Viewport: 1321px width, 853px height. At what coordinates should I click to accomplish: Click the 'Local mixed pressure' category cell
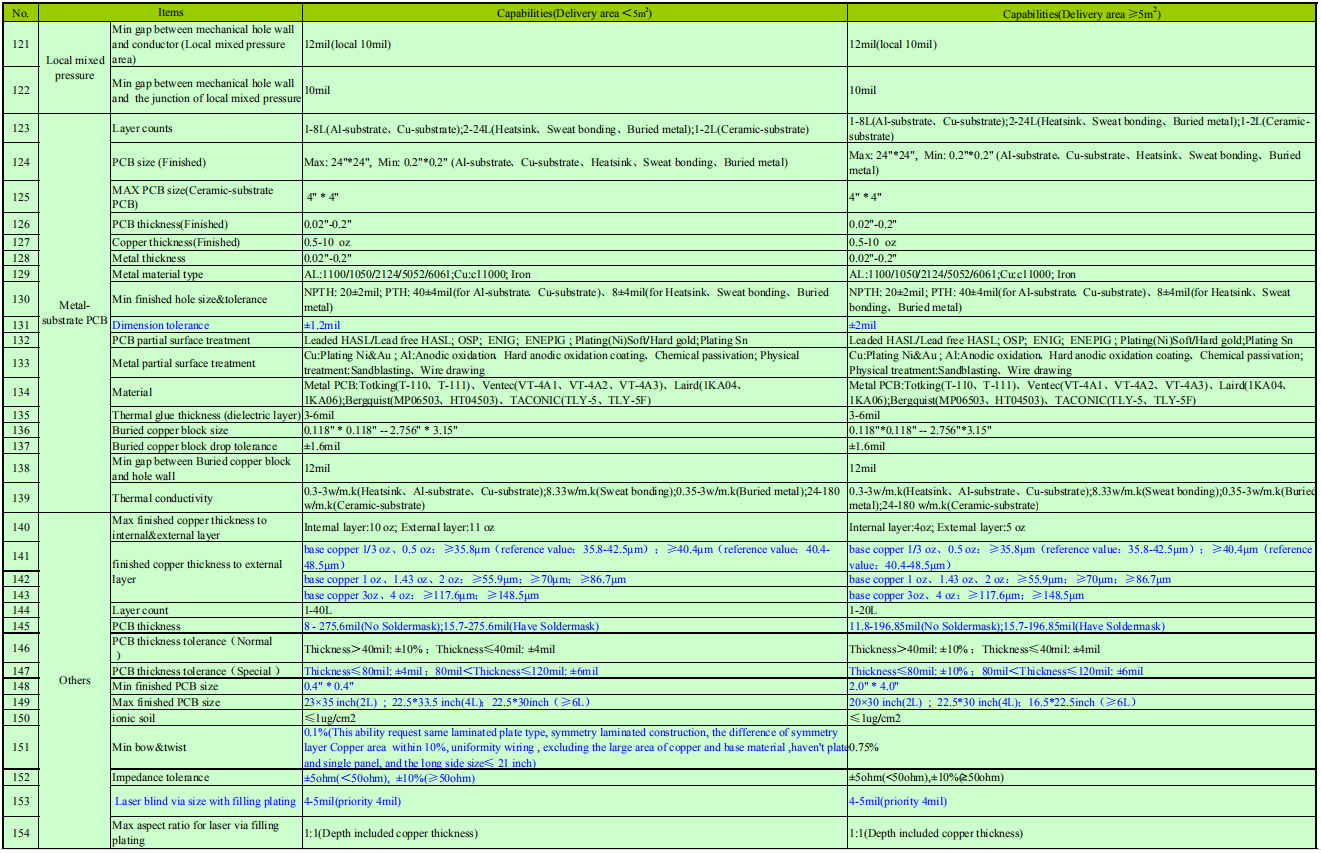click(x=75, y=67)
